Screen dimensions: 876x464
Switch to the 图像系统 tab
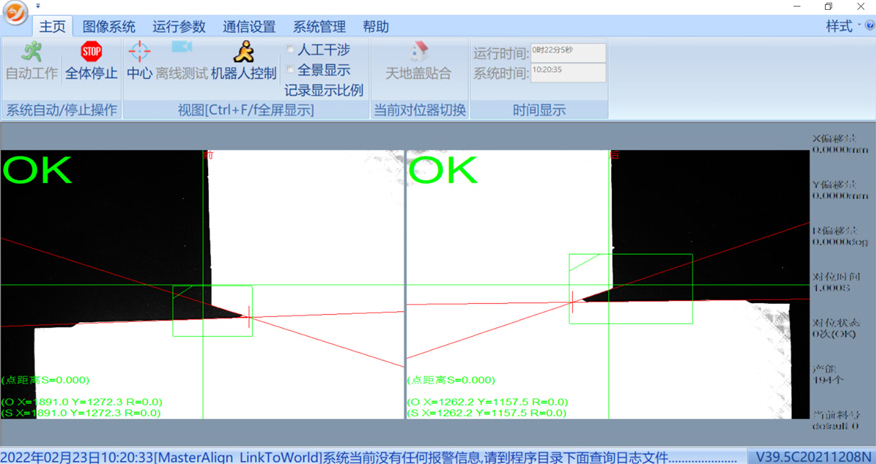click(108, 27)
